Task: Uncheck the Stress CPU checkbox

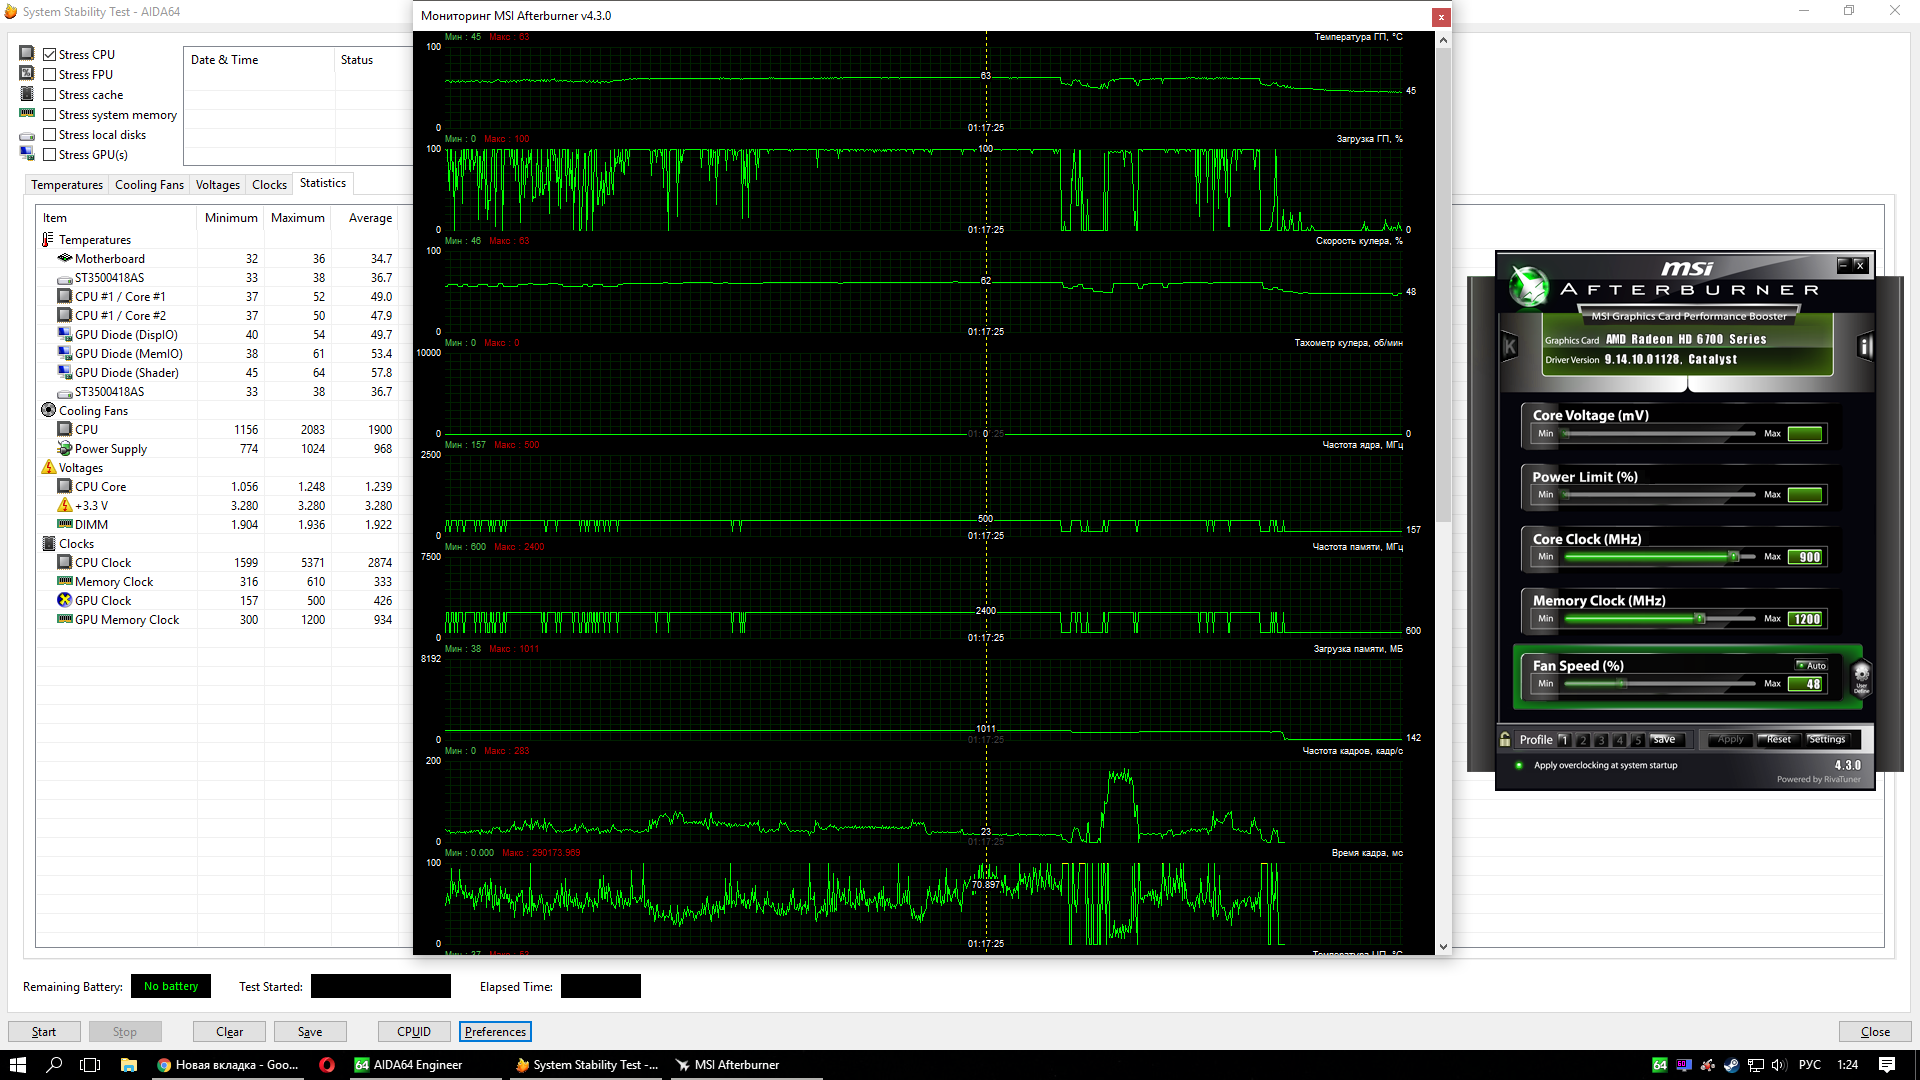Action: (x=50, y=55)
